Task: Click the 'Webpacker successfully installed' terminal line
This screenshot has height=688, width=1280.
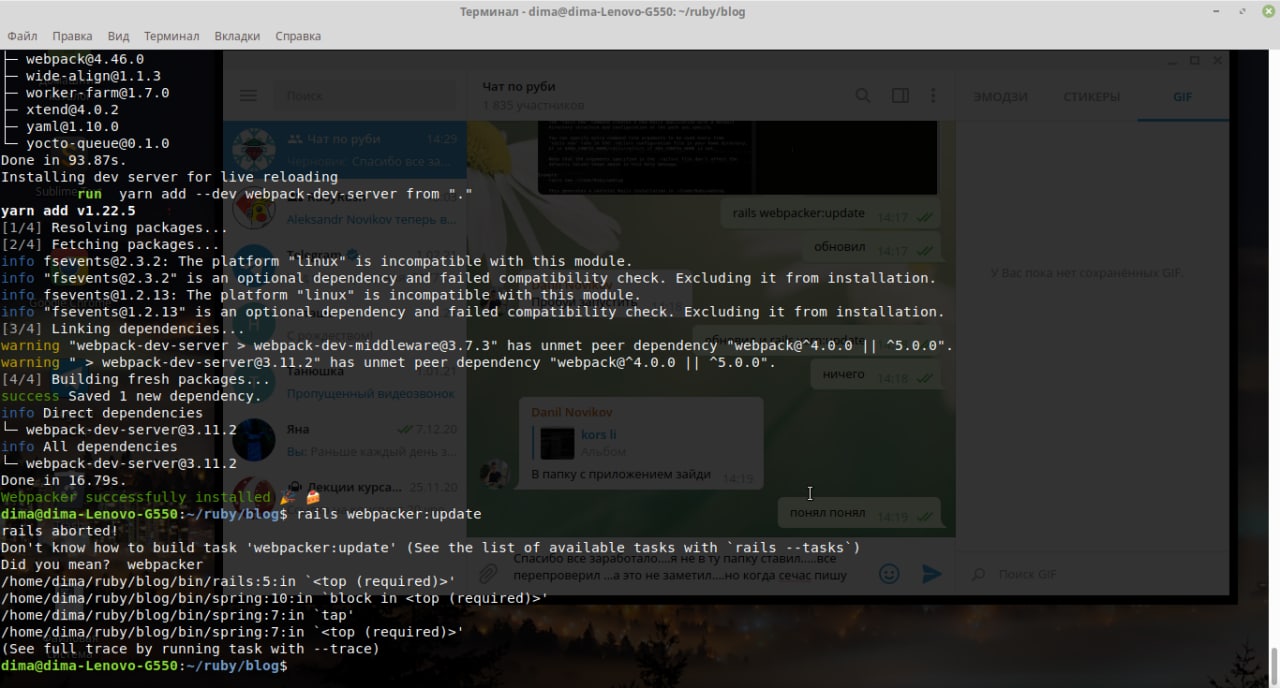Action: (x=161, y=497)
